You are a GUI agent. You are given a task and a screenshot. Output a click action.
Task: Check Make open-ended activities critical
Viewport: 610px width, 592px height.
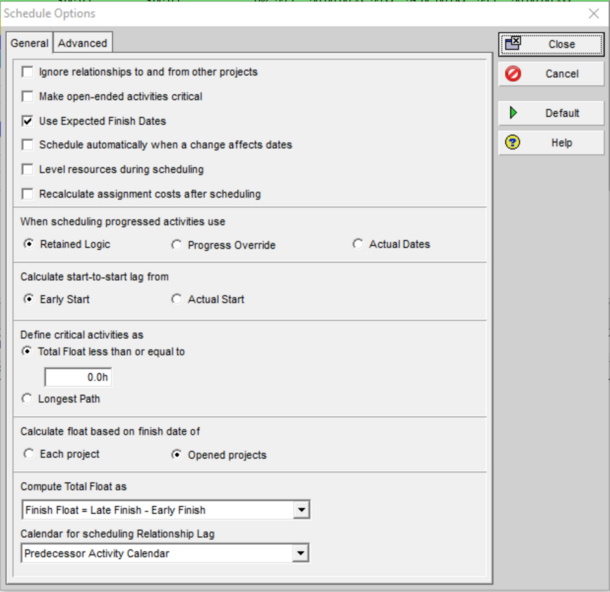click(28, 96)
